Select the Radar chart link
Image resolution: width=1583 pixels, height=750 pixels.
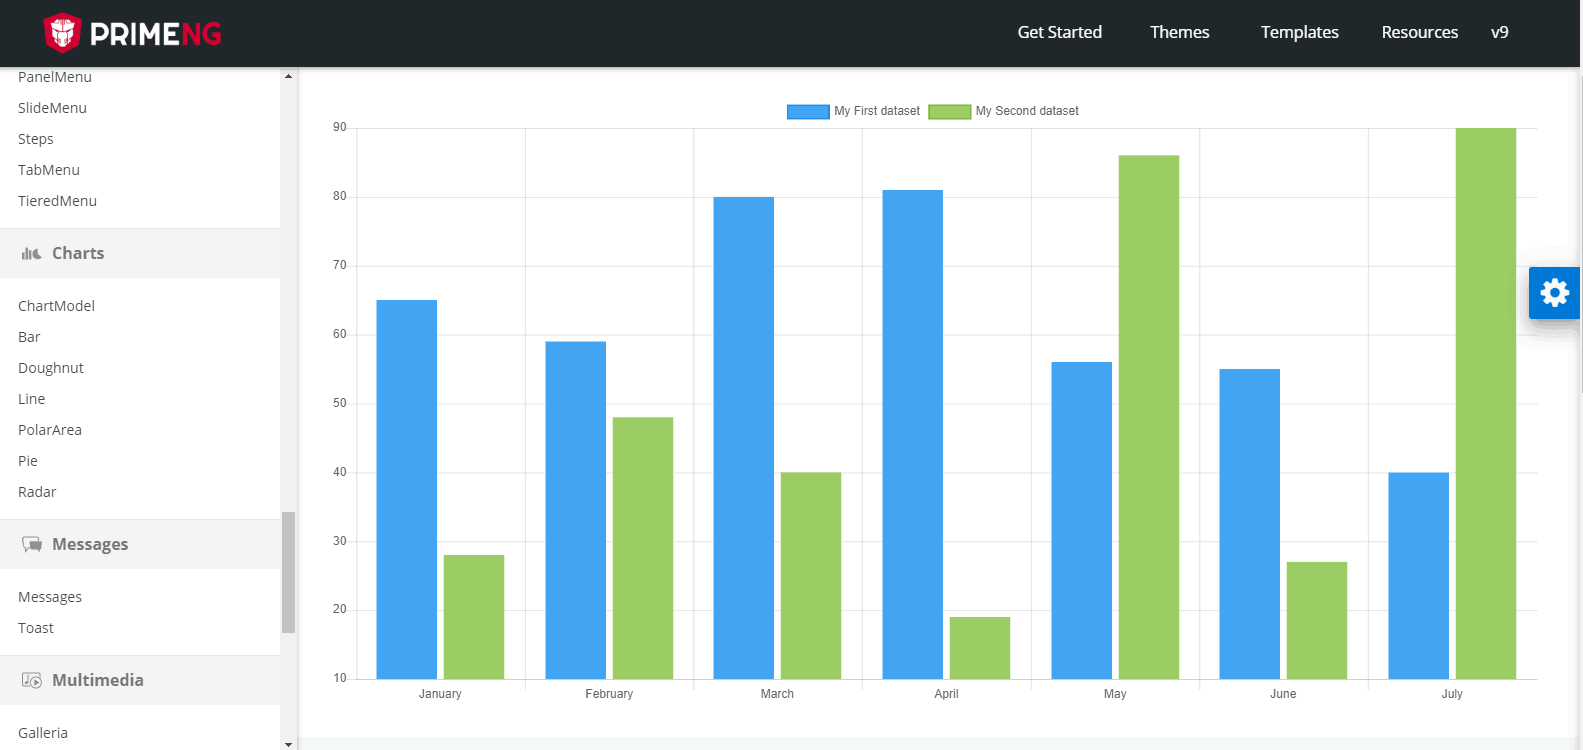click(x=37, y=492)
